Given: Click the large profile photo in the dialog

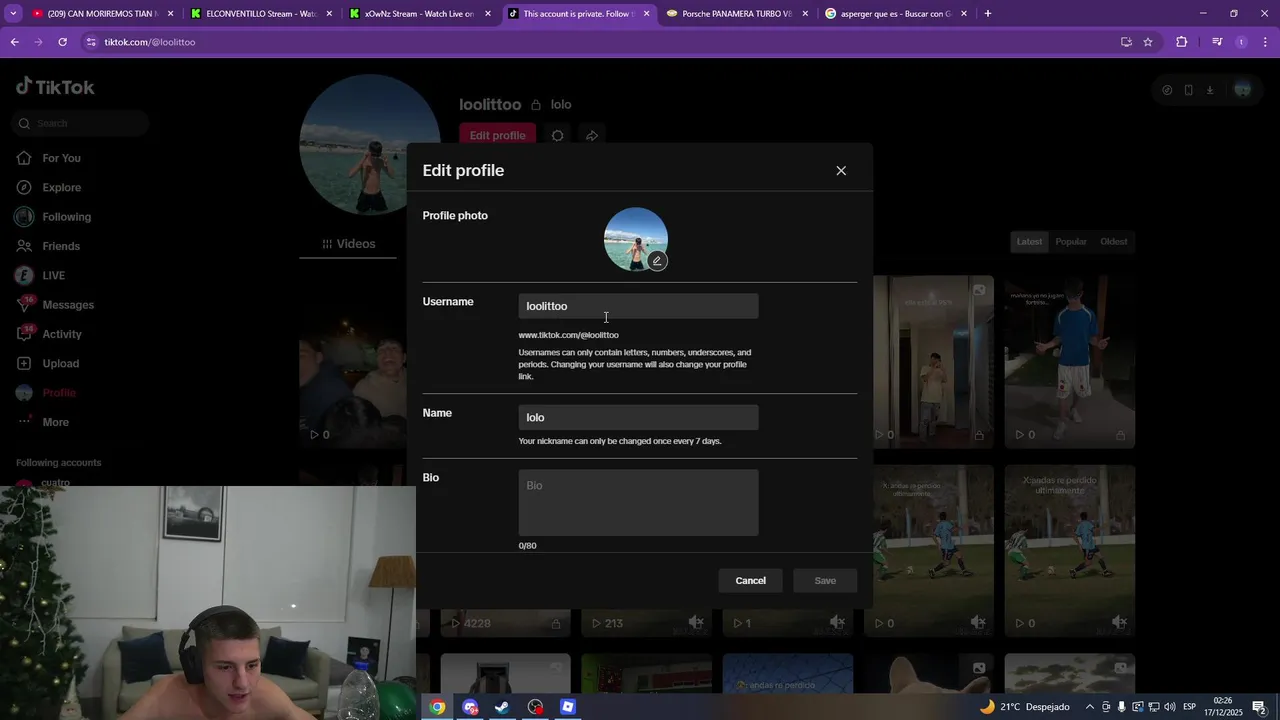Looking at the screenshot, I should coord(636,239).
